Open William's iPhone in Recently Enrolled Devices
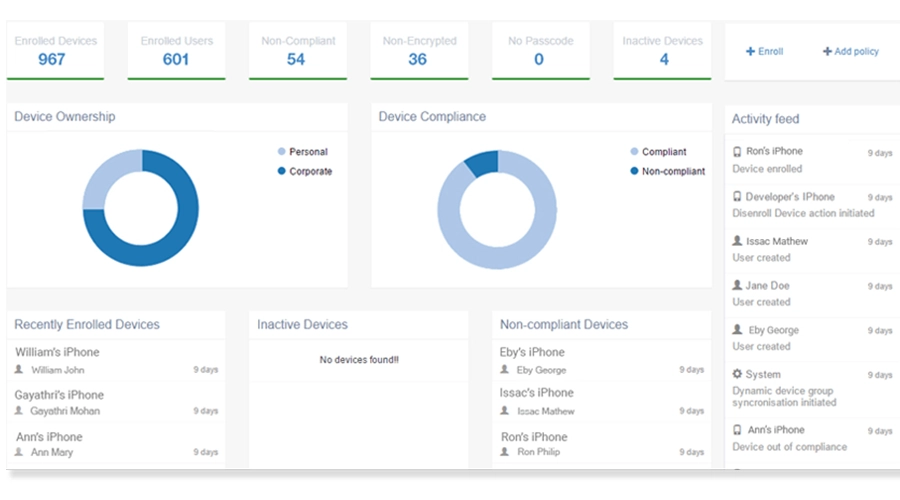Screen dimensions: 900x500 [57, 352]
